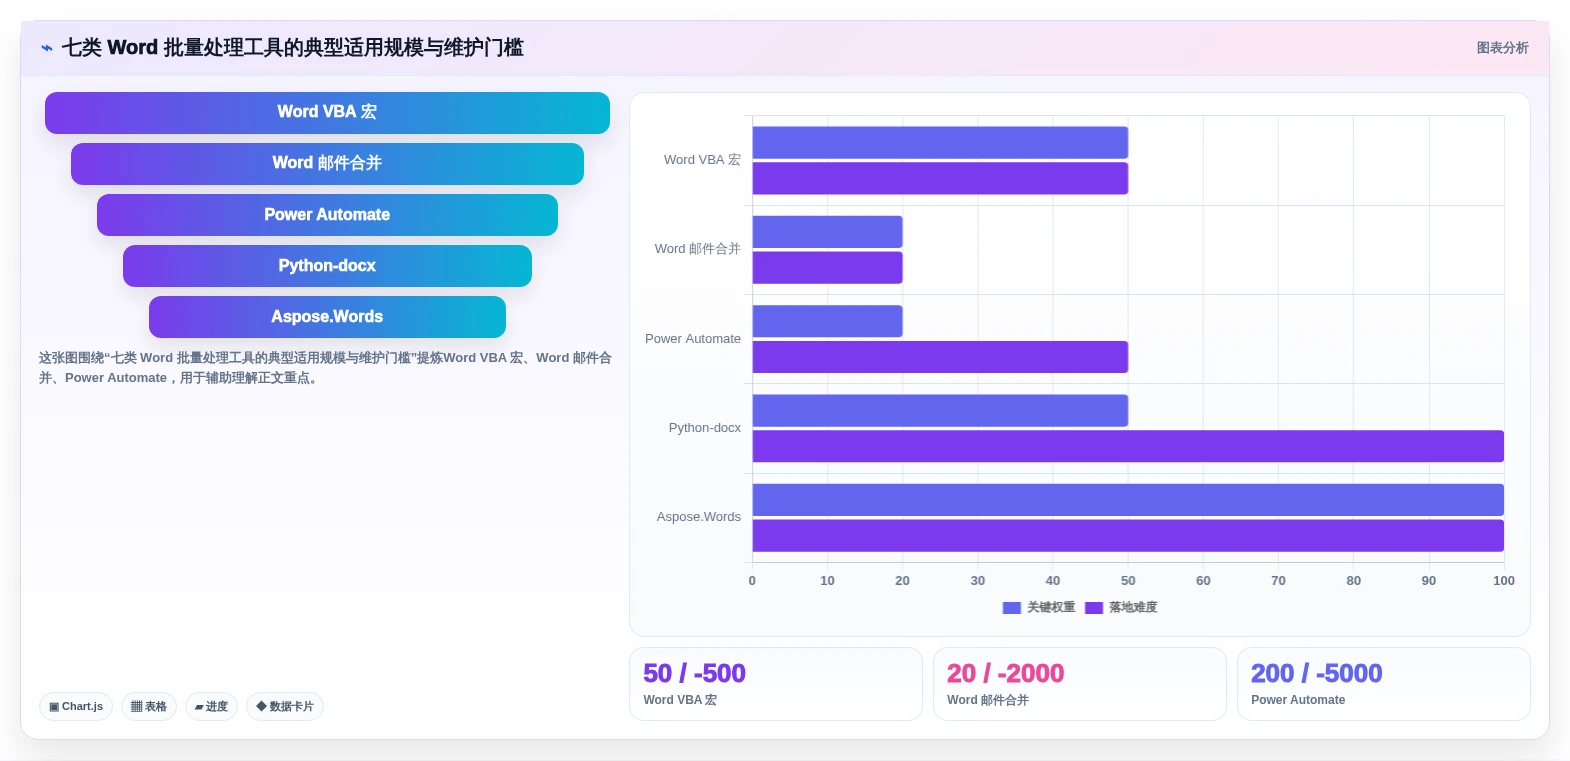Select the Power Automate funnel bar
1570x761 pixels.
tap(327, 215)
